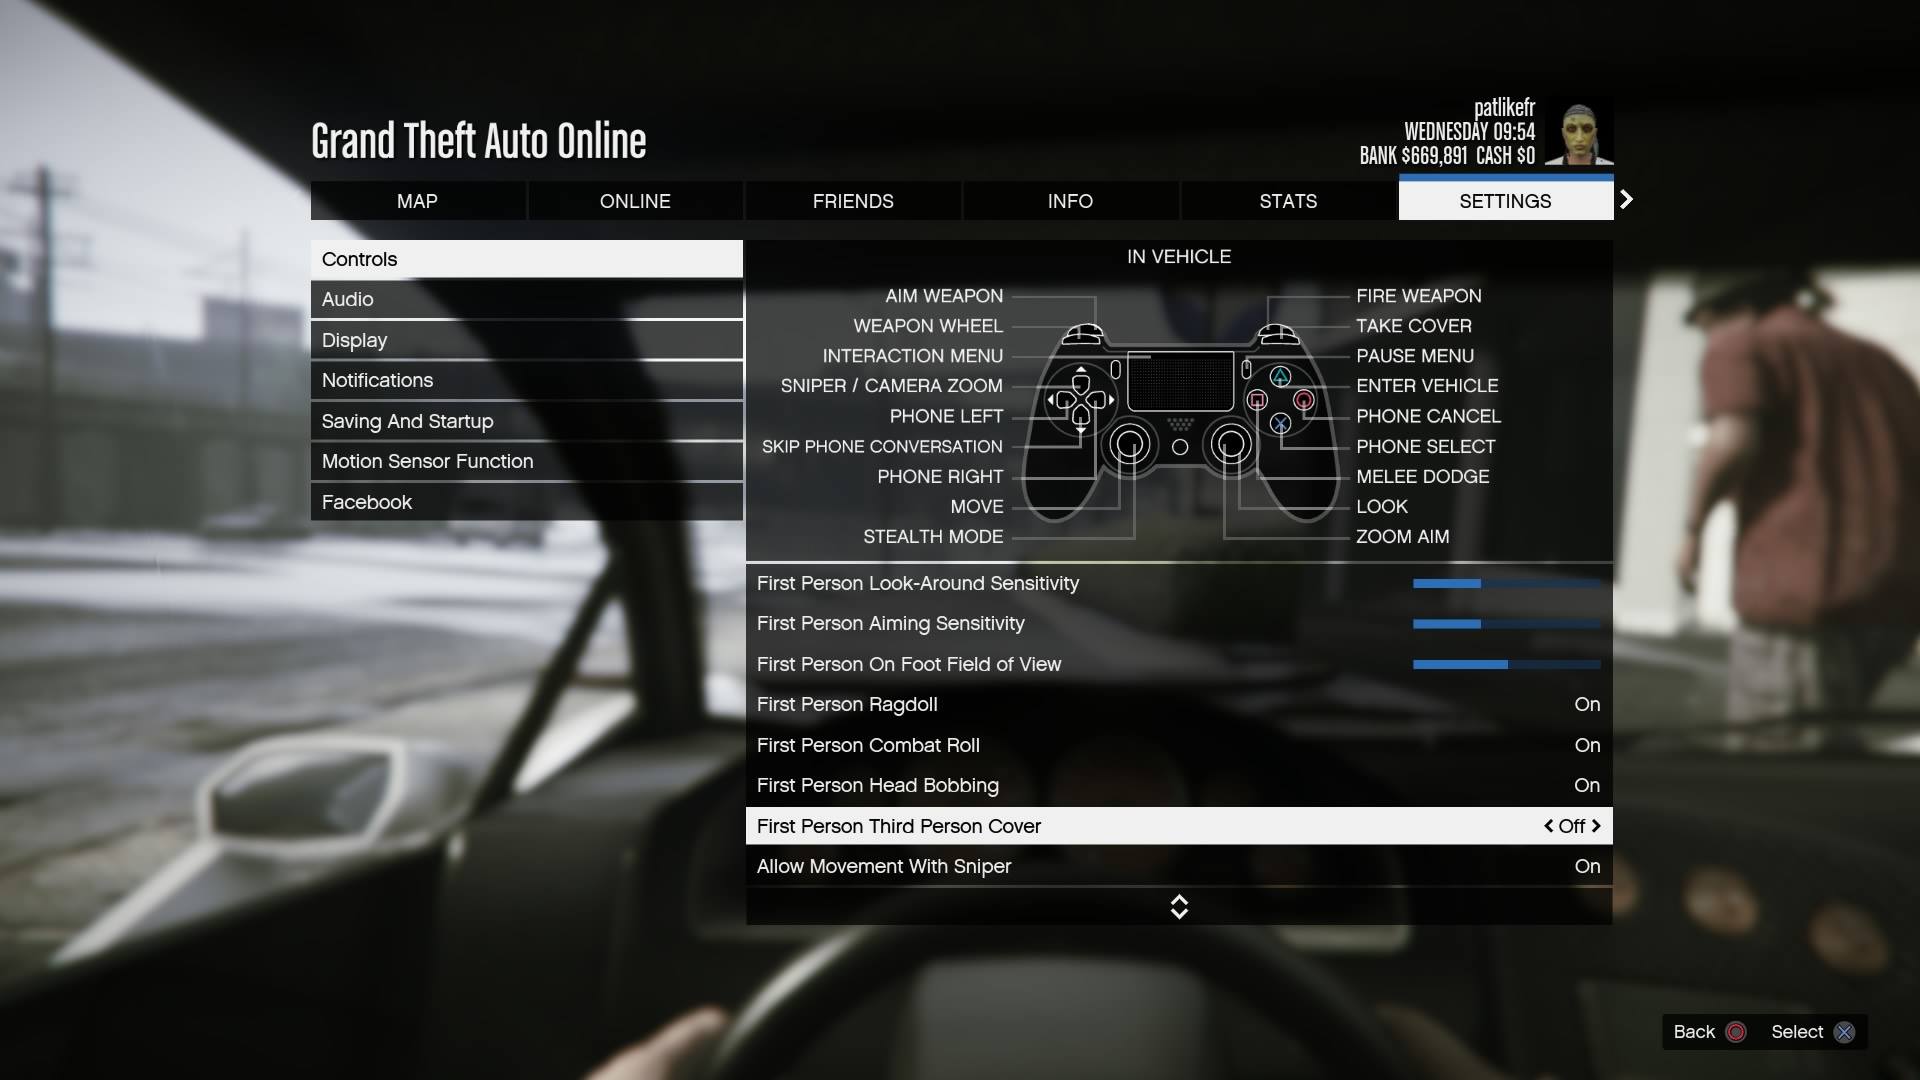The height and width of the screenshot is (1080, 1920).
Task: Expand First Person Third Person Cover options
Action: [1597, 825]
